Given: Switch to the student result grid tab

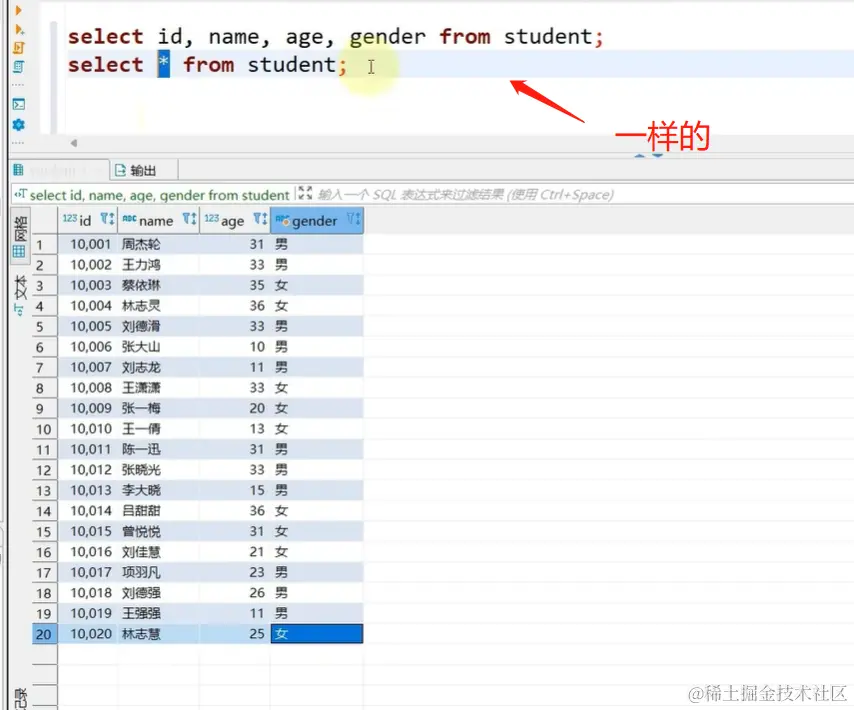Looking at the screenshot, I should pyautogui.click(x=58, y=170).
